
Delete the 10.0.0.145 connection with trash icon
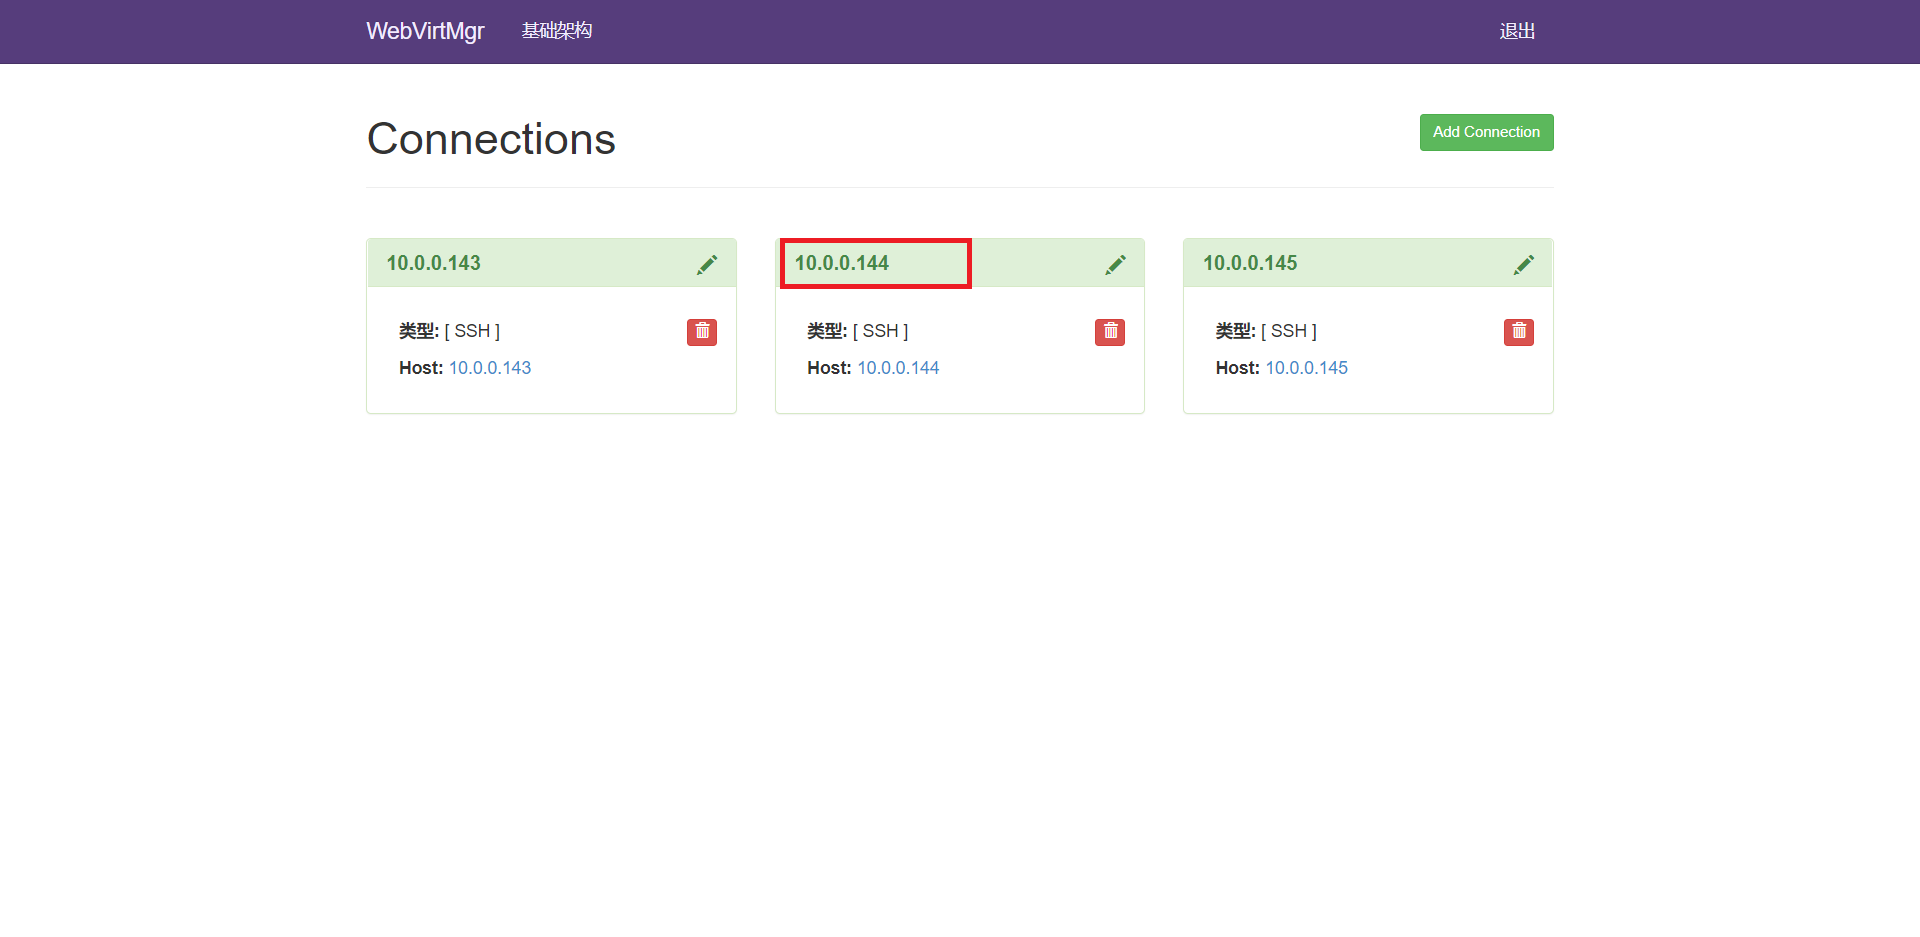click(x=1518, y=332)
